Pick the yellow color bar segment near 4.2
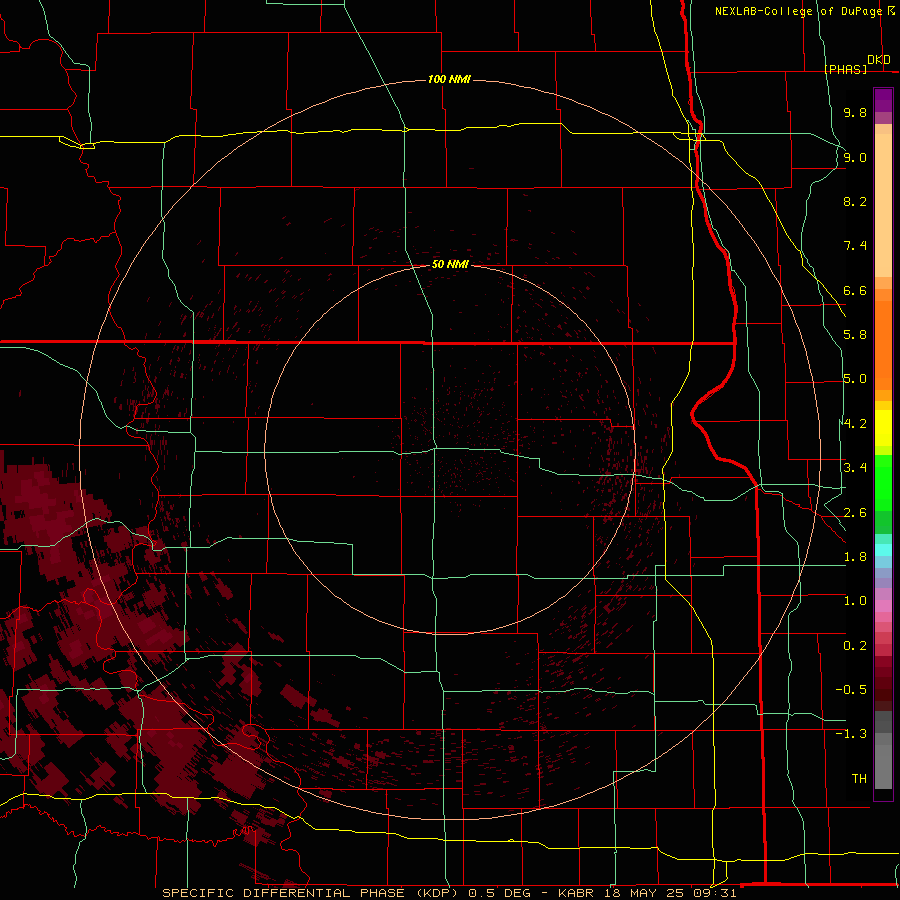 coord(883,428)
